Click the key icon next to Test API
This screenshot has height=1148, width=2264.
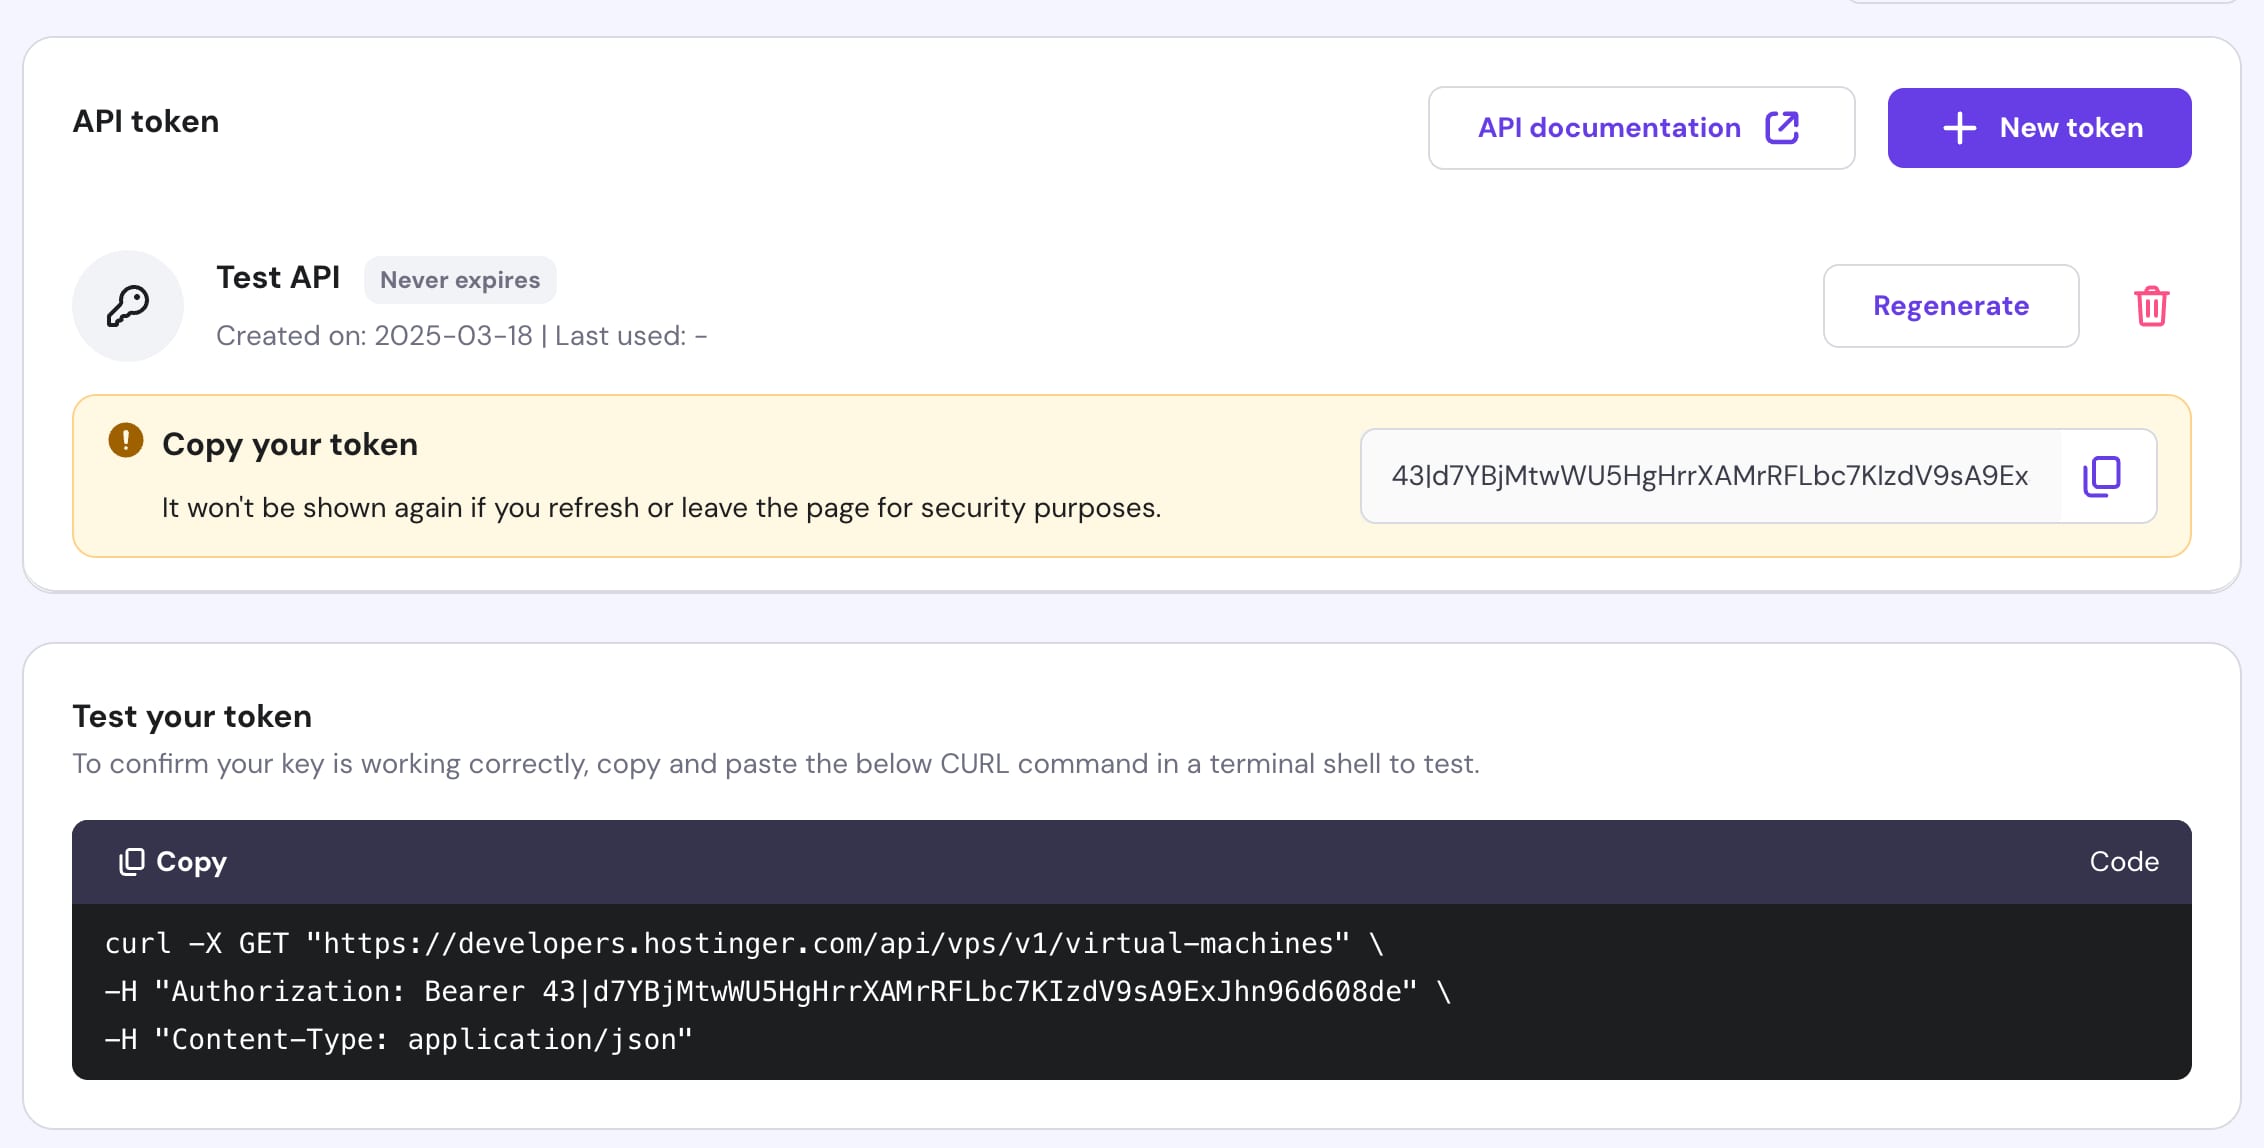[x=128, y=306]
